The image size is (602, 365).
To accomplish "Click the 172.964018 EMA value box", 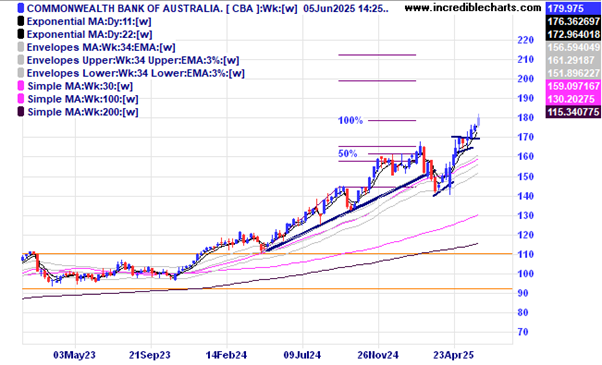I will click(573, 35).
